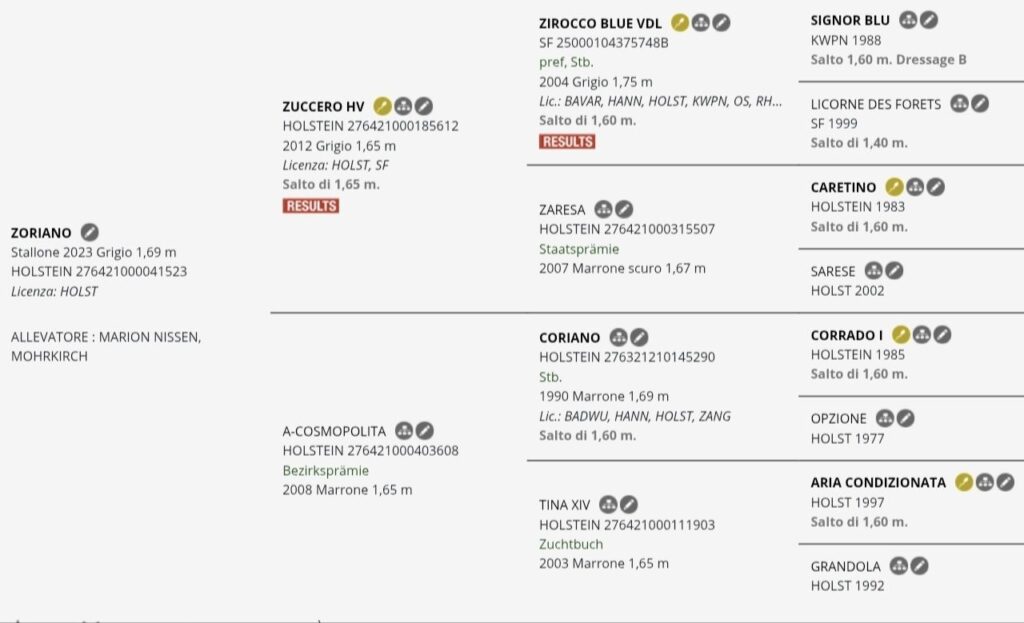The image size is (1024, 623).
Task: Click the edit pencil icon beside TINA XIV
Action: (629, 505)
